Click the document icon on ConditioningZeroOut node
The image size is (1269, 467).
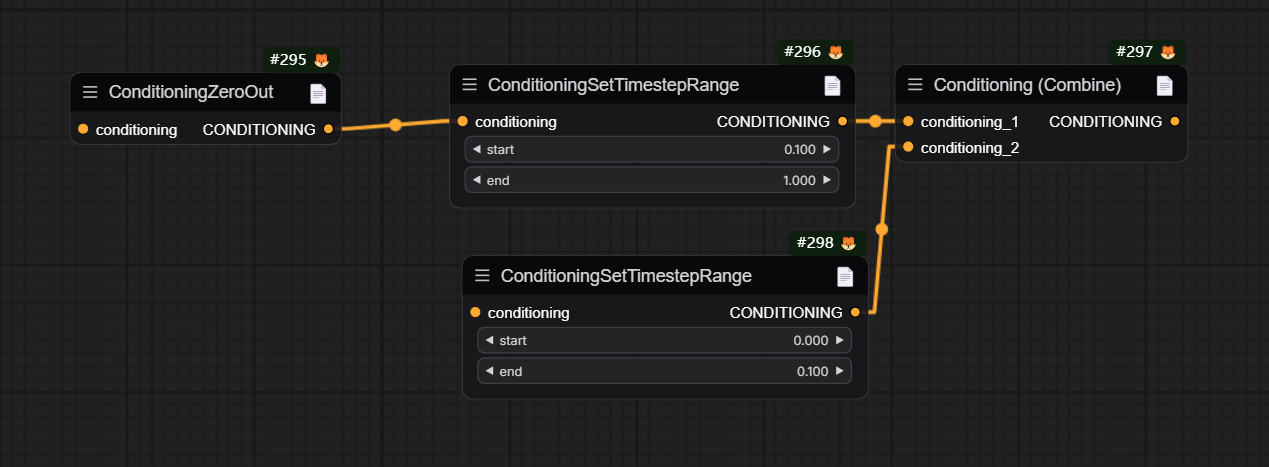(x=318, y=93)
